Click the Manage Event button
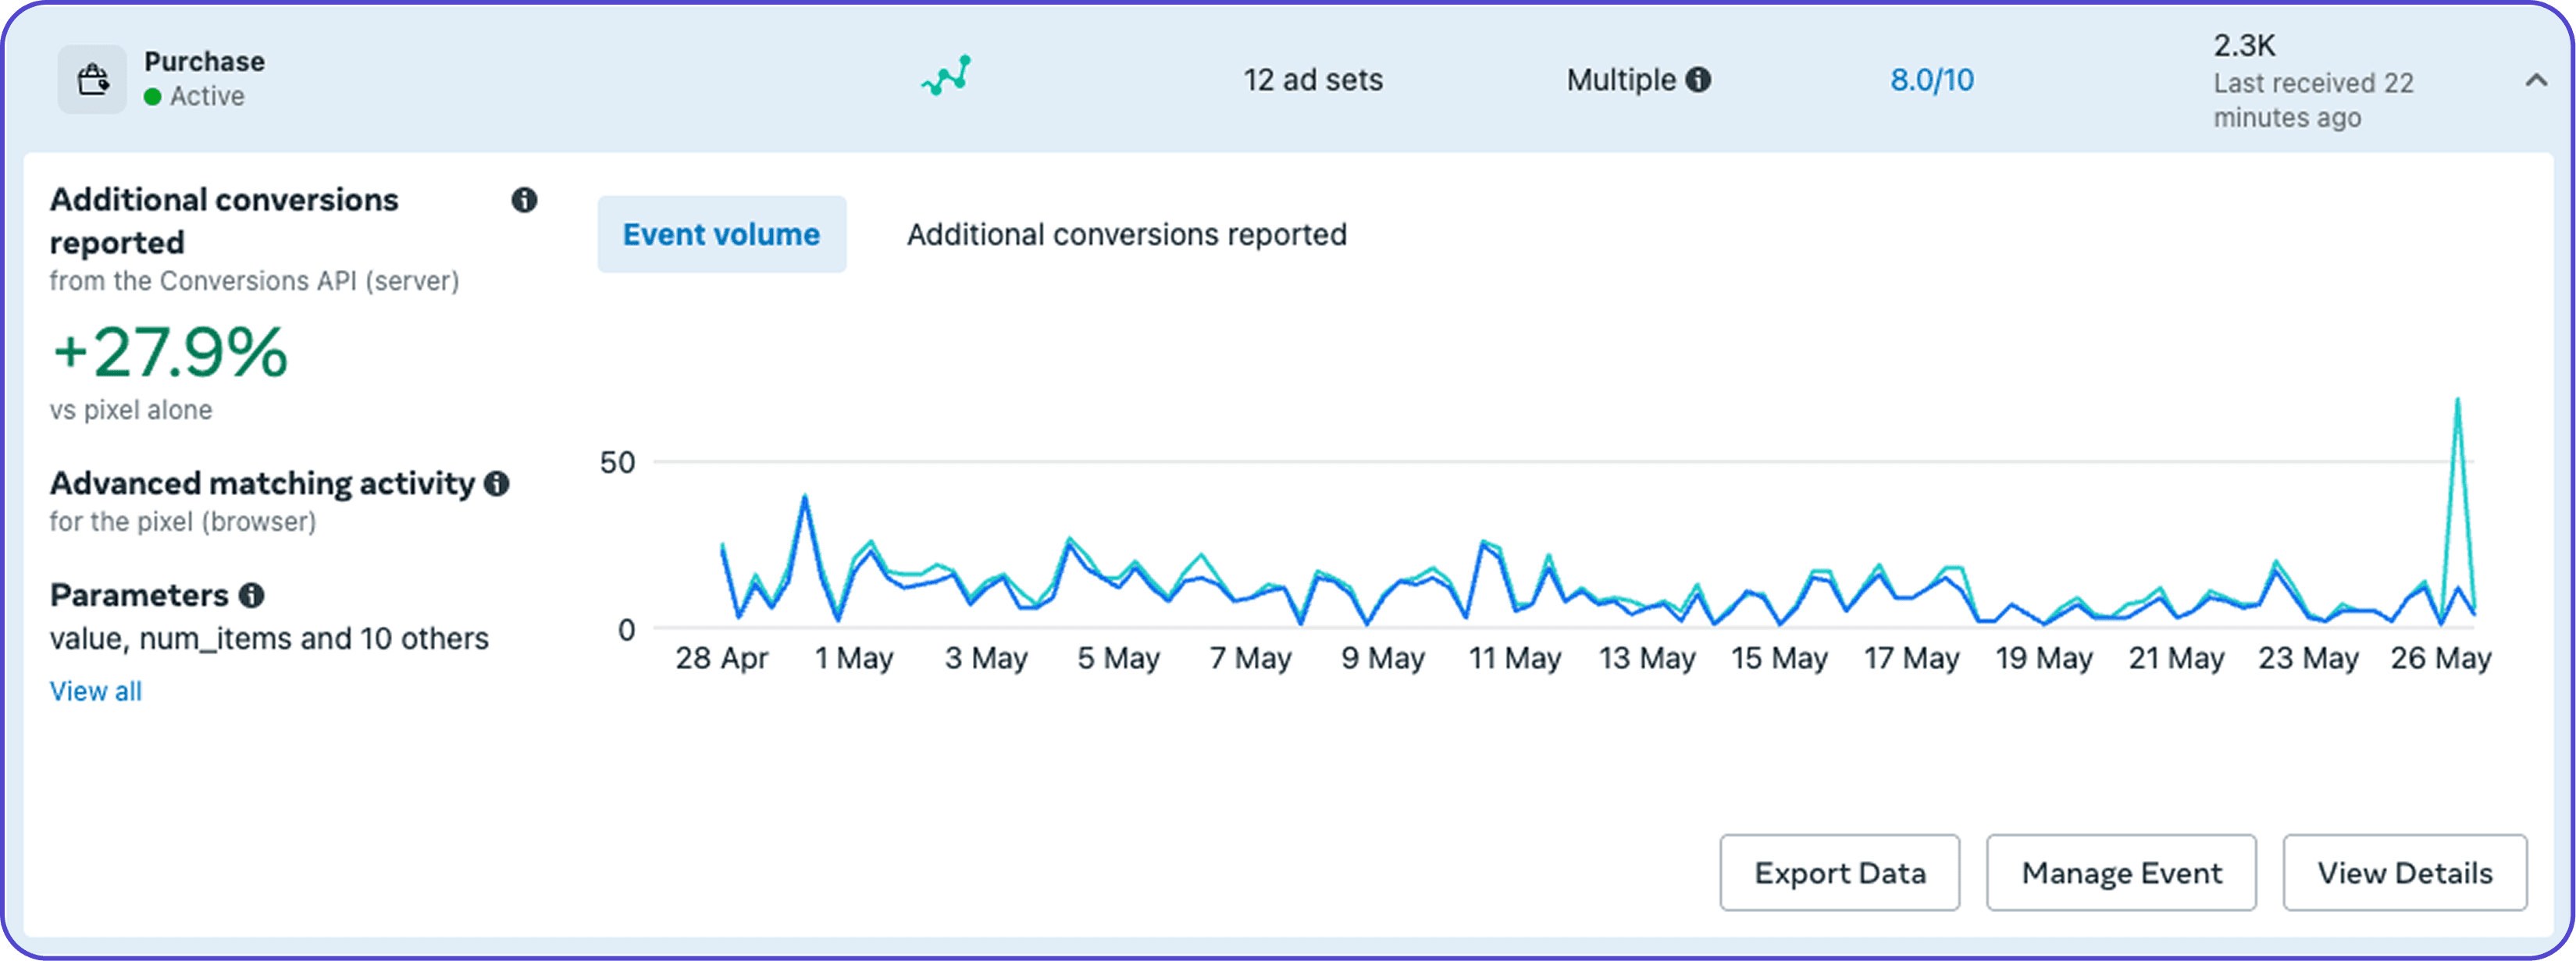This screenshot has width=2576, height=961. coord(2121,872)
